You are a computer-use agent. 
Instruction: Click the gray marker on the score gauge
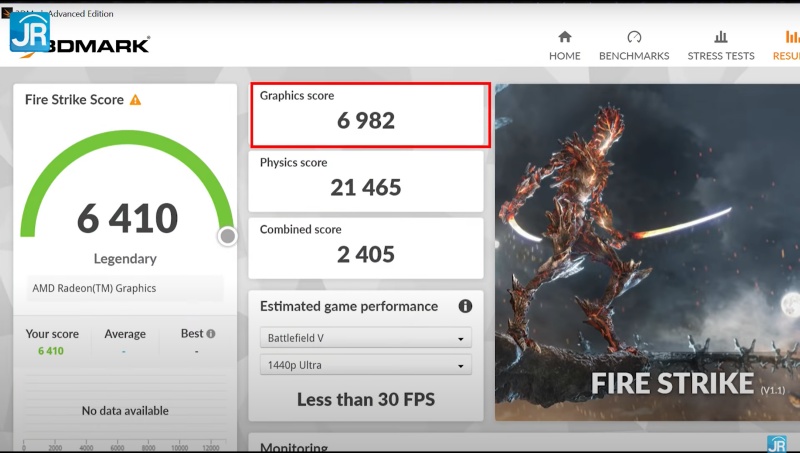pyautogui.click(x=228, y=236)
